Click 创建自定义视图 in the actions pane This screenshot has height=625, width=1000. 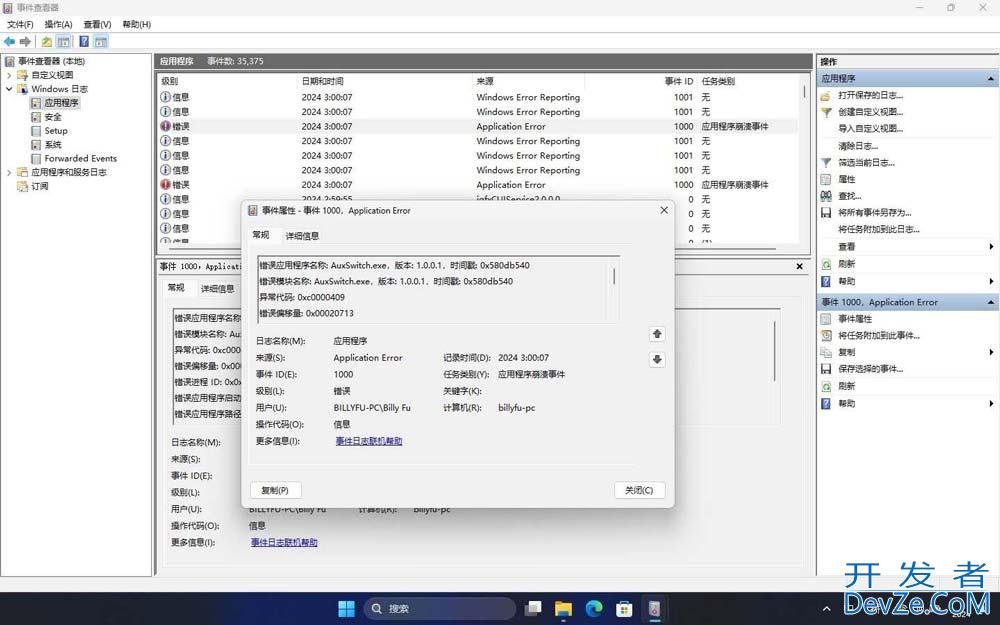(x=870, y=112)
